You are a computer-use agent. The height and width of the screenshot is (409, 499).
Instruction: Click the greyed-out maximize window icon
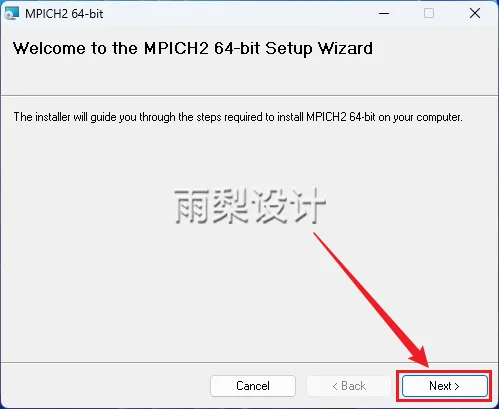(429, 14)
